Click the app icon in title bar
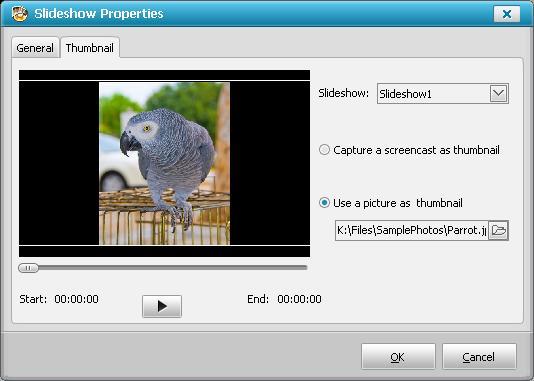The height and width of the screenshot is (381, 534). (x=19, y=14)
